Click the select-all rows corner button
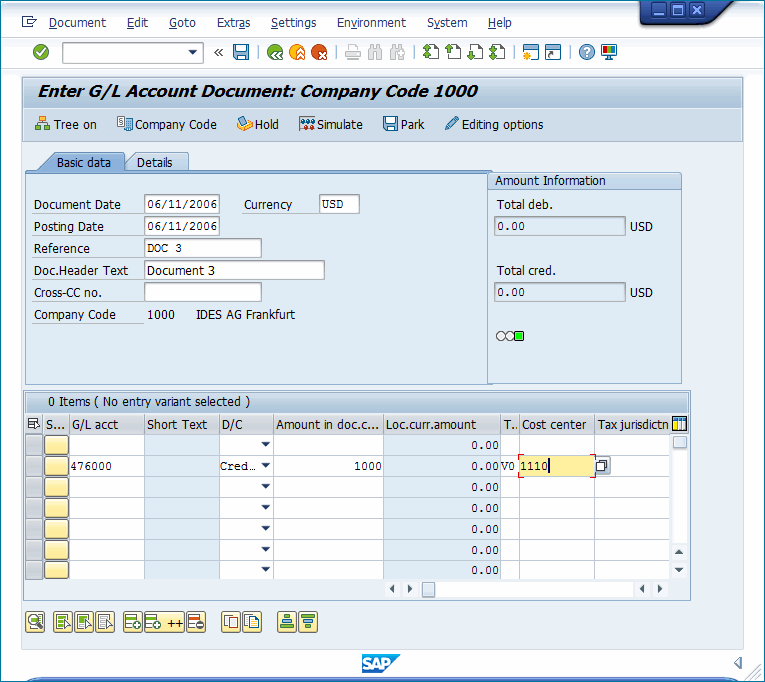 (x=34, y=424)
